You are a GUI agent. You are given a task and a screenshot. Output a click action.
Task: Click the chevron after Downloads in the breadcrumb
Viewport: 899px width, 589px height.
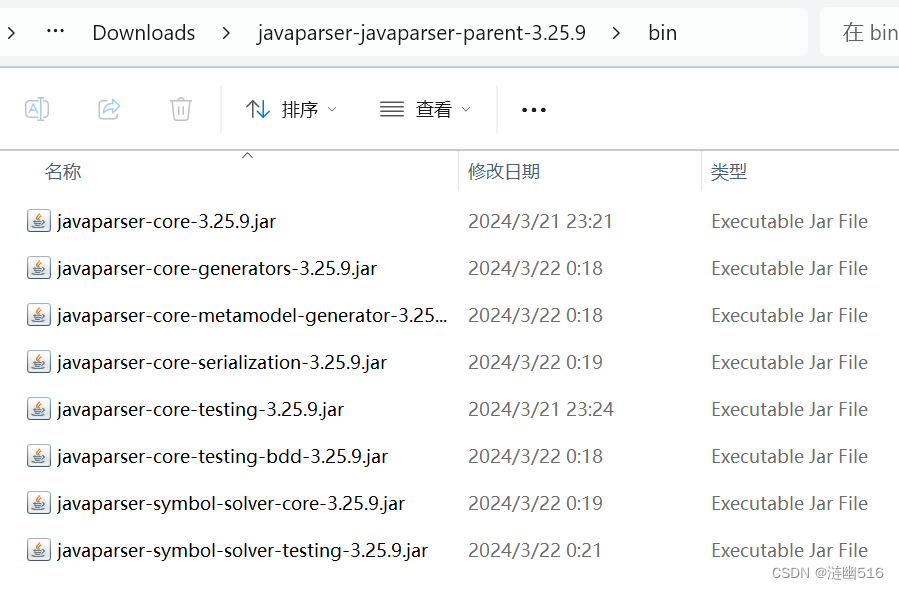pos(227,32)
